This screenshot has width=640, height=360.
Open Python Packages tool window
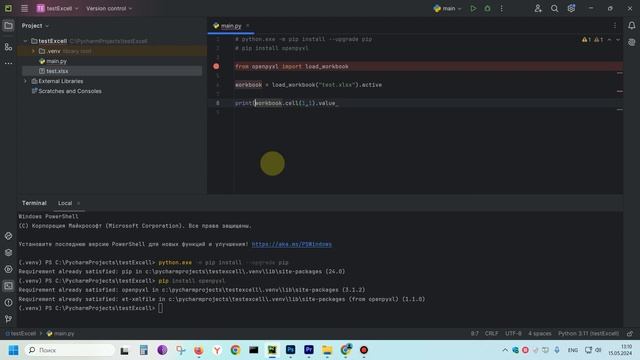click(x=8, y=236)
